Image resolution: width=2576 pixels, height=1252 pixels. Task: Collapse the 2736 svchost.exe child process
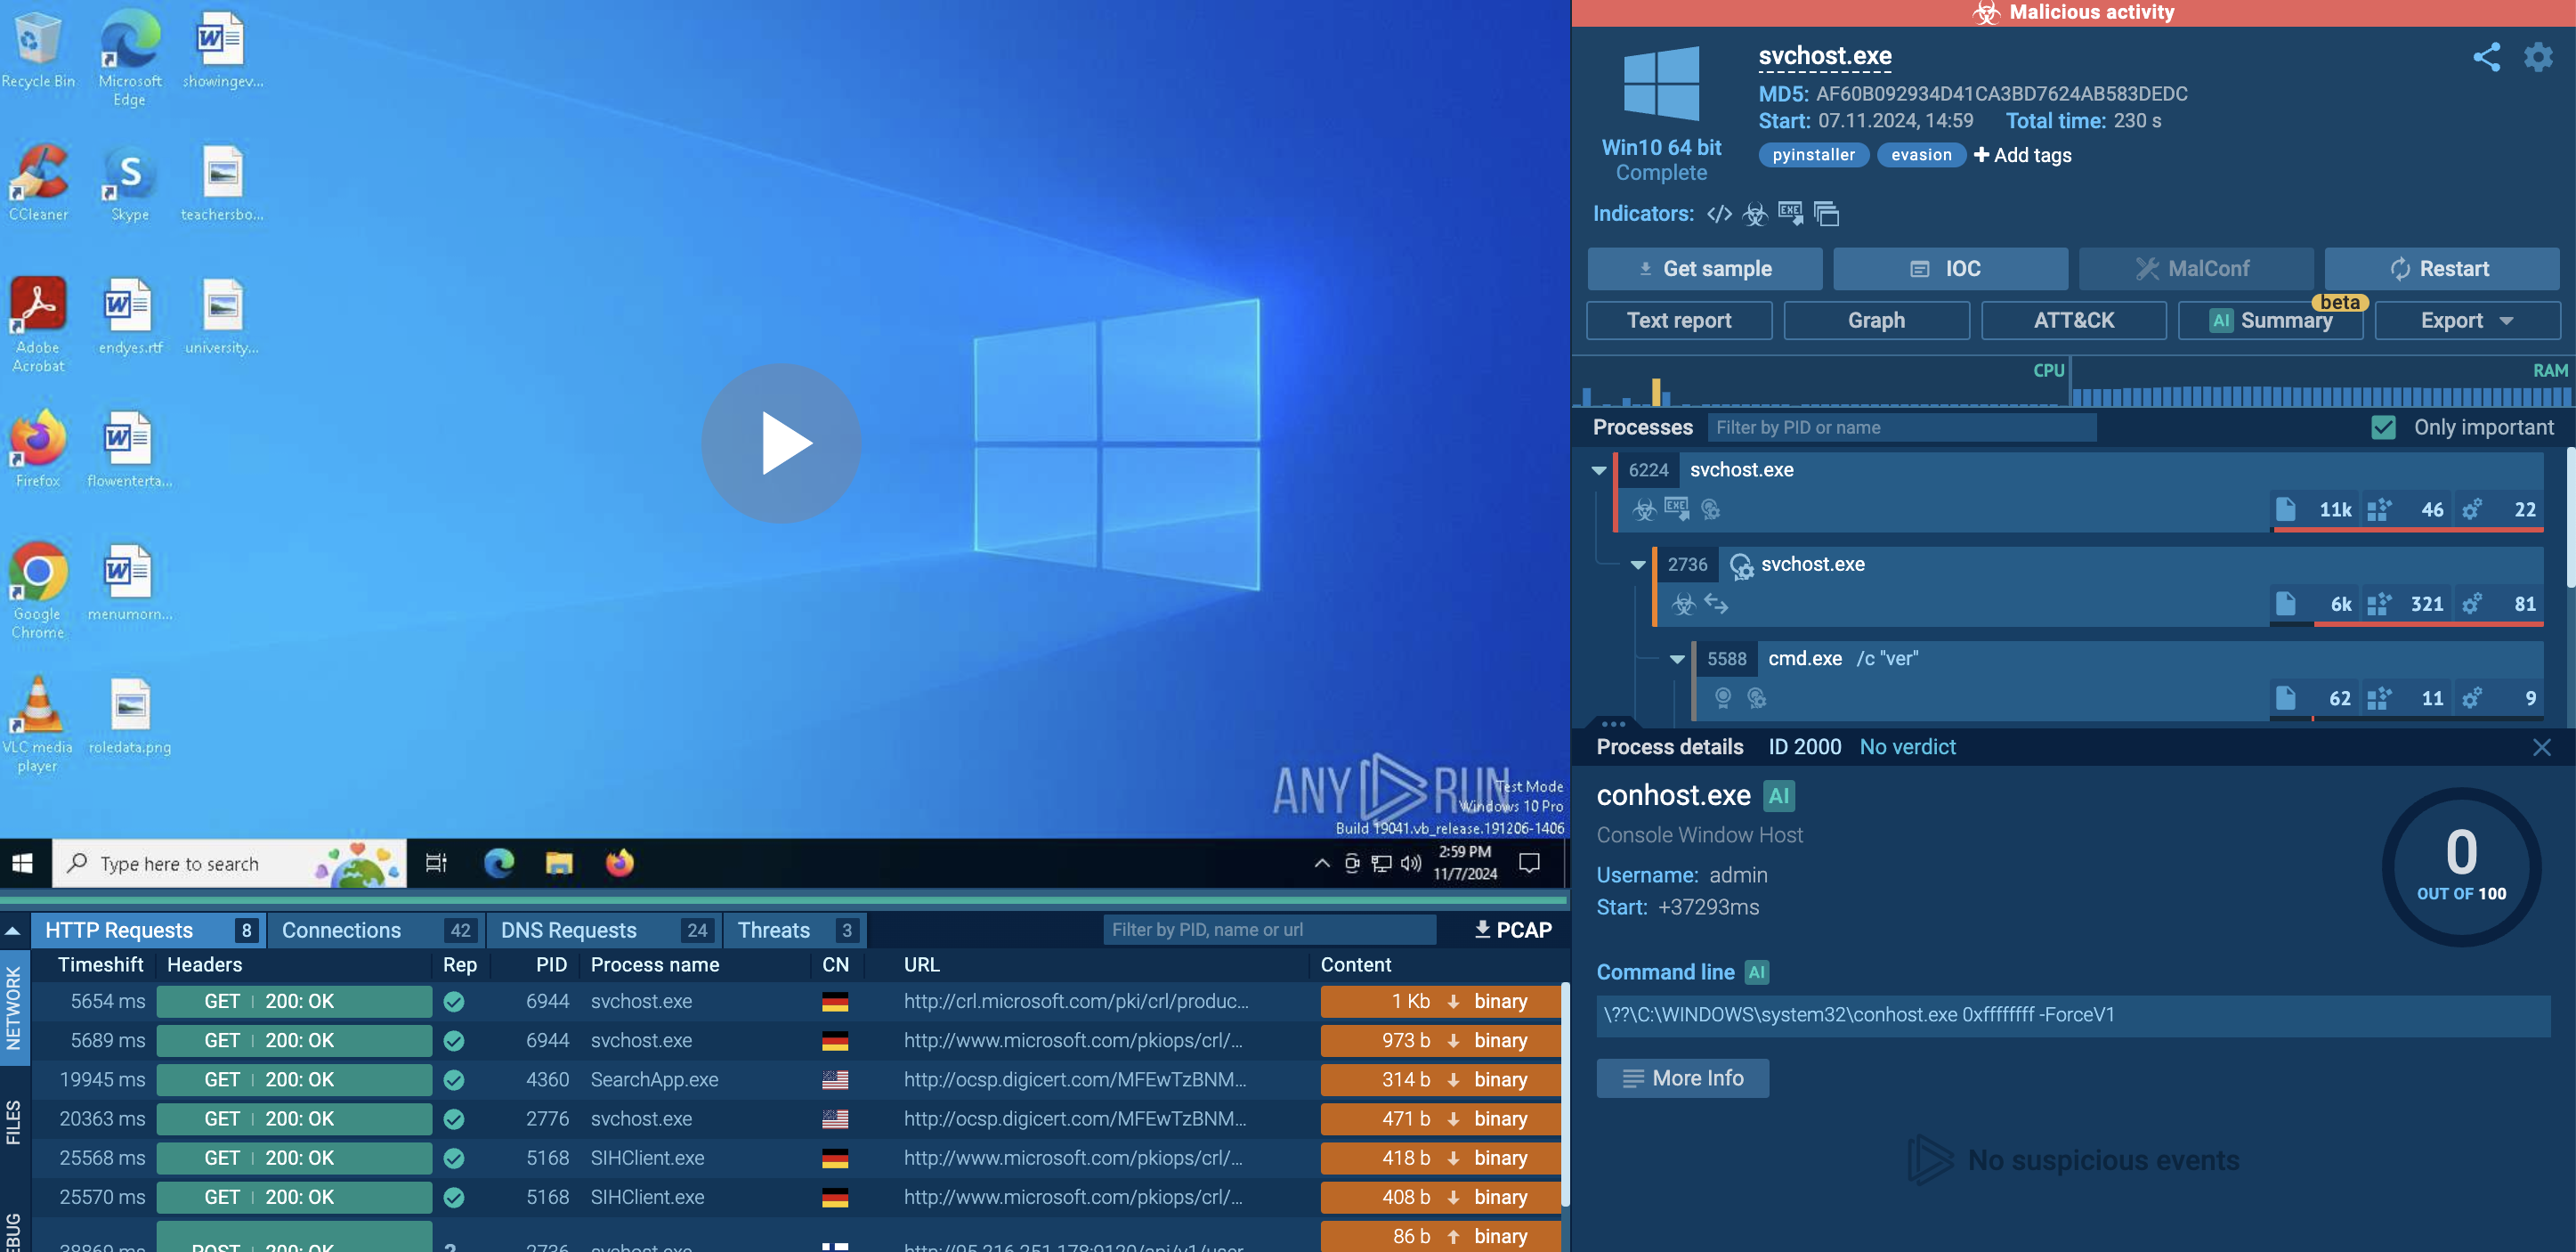[x=1638, y=565]
